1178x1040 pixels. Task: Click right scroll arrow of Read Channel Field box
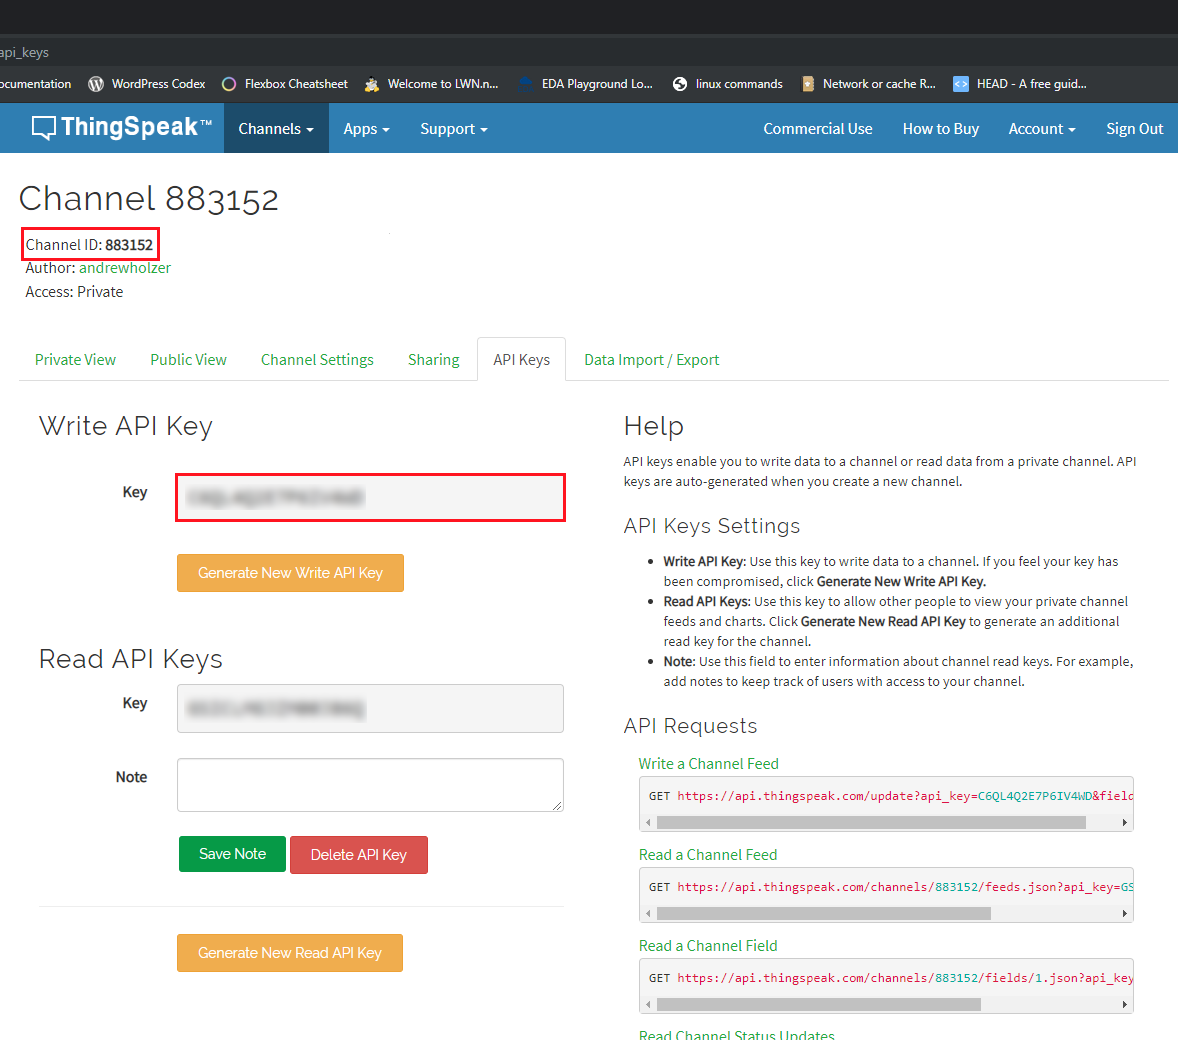click(x=1124, y=1005)
